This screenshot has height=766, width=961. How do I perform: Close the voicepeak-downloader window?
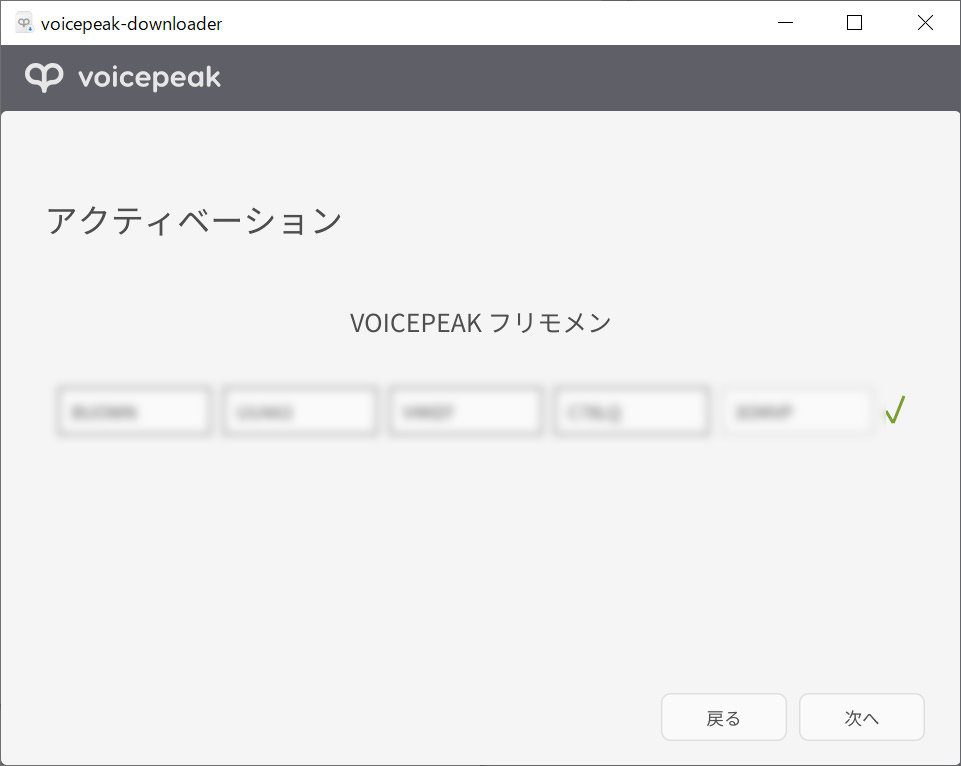coord(925,23)
